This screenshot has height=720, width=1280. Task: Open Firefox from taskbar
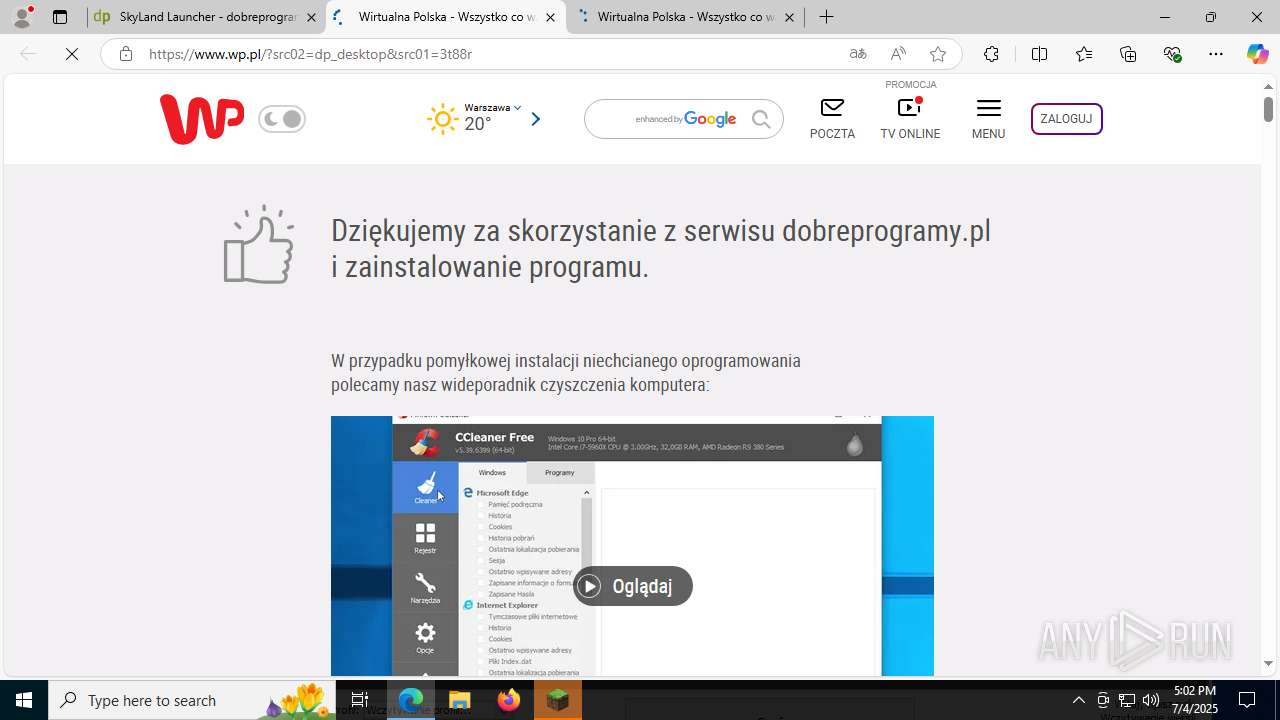509,700
